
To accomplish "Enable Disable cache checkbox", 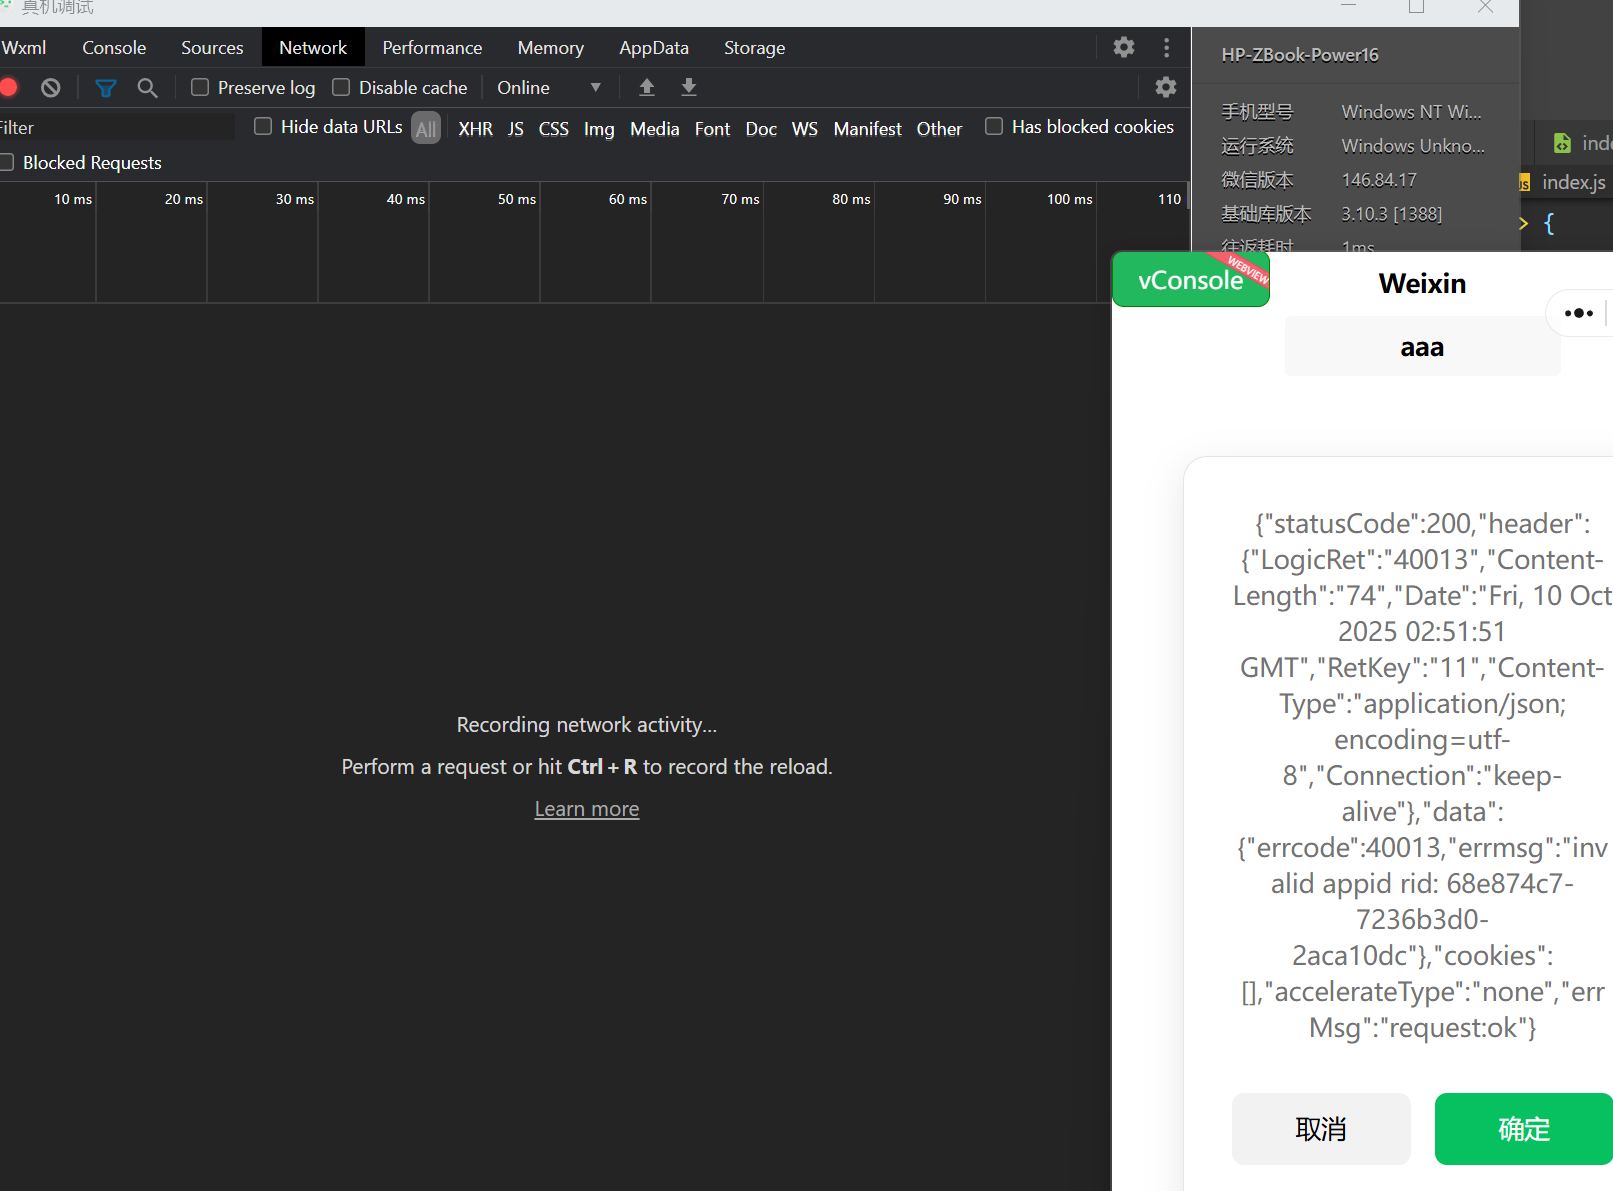I will click(x=341, y=87).
